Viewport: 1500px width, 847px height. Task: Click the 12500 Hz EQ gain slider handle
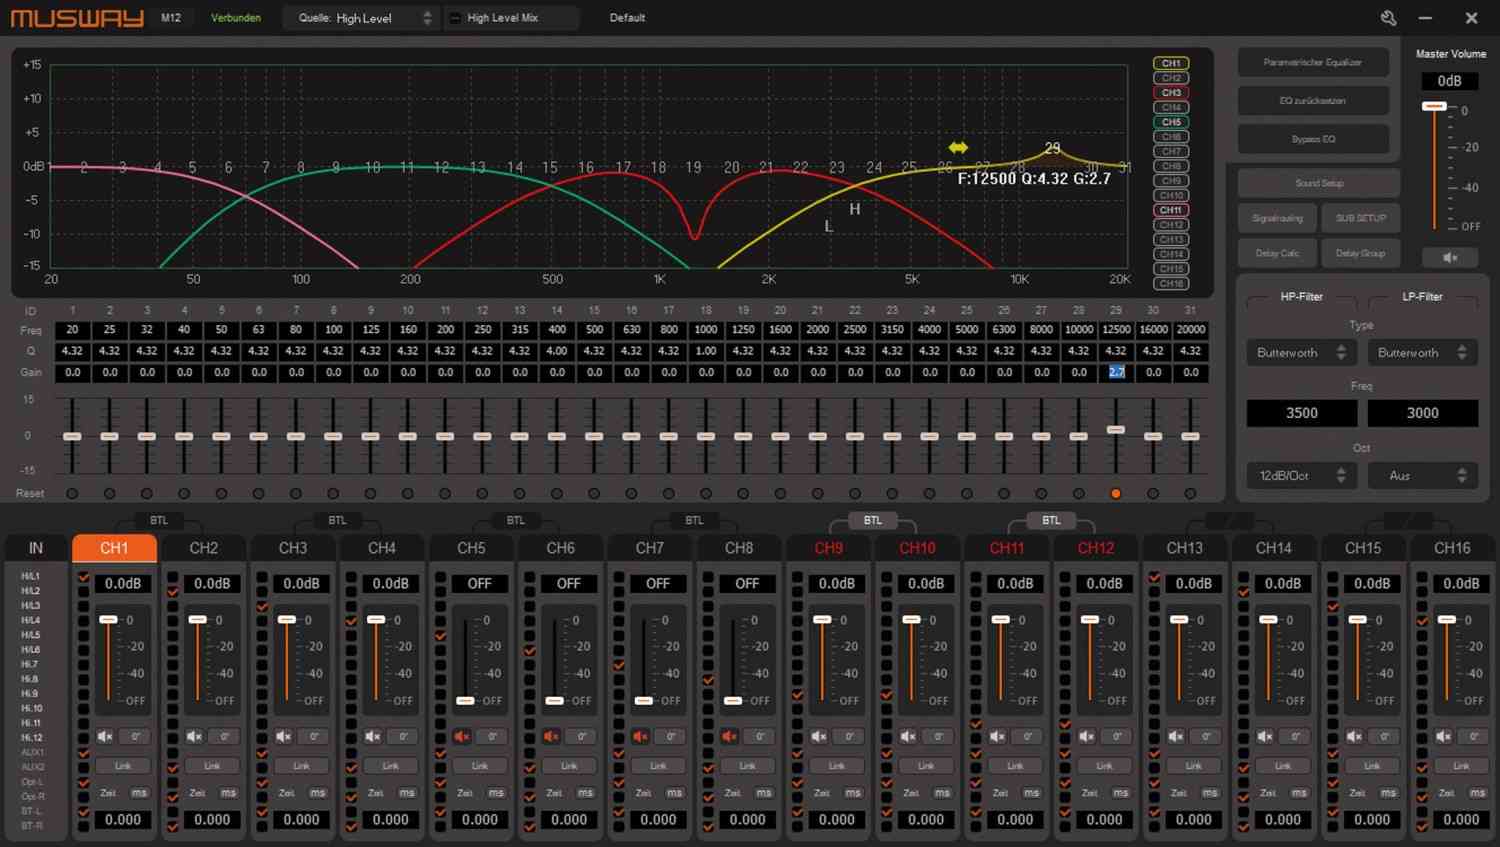pyautogui.click(x=1116, y=430)
